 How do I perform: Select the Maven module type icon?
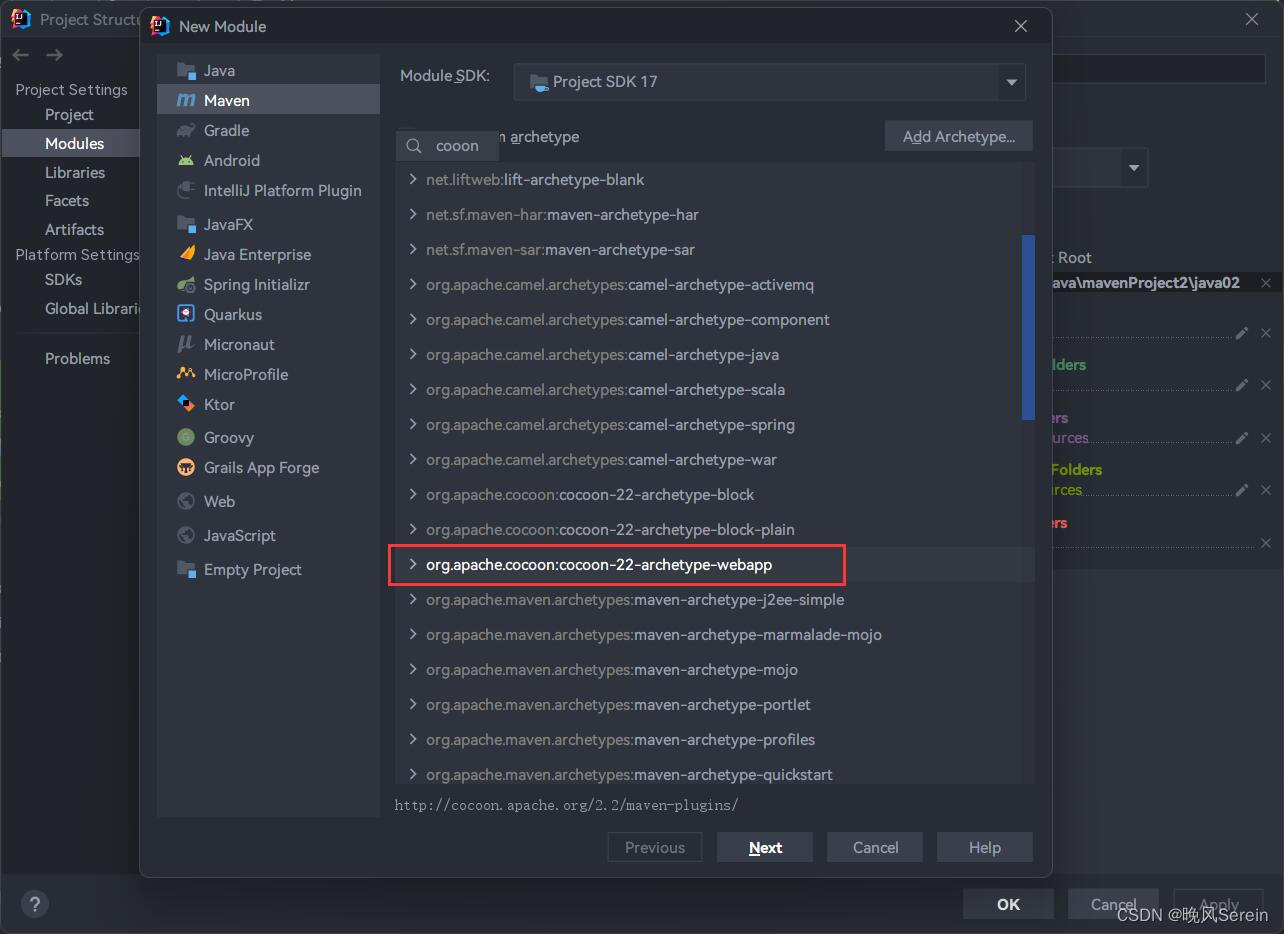[x=186, y=100]
